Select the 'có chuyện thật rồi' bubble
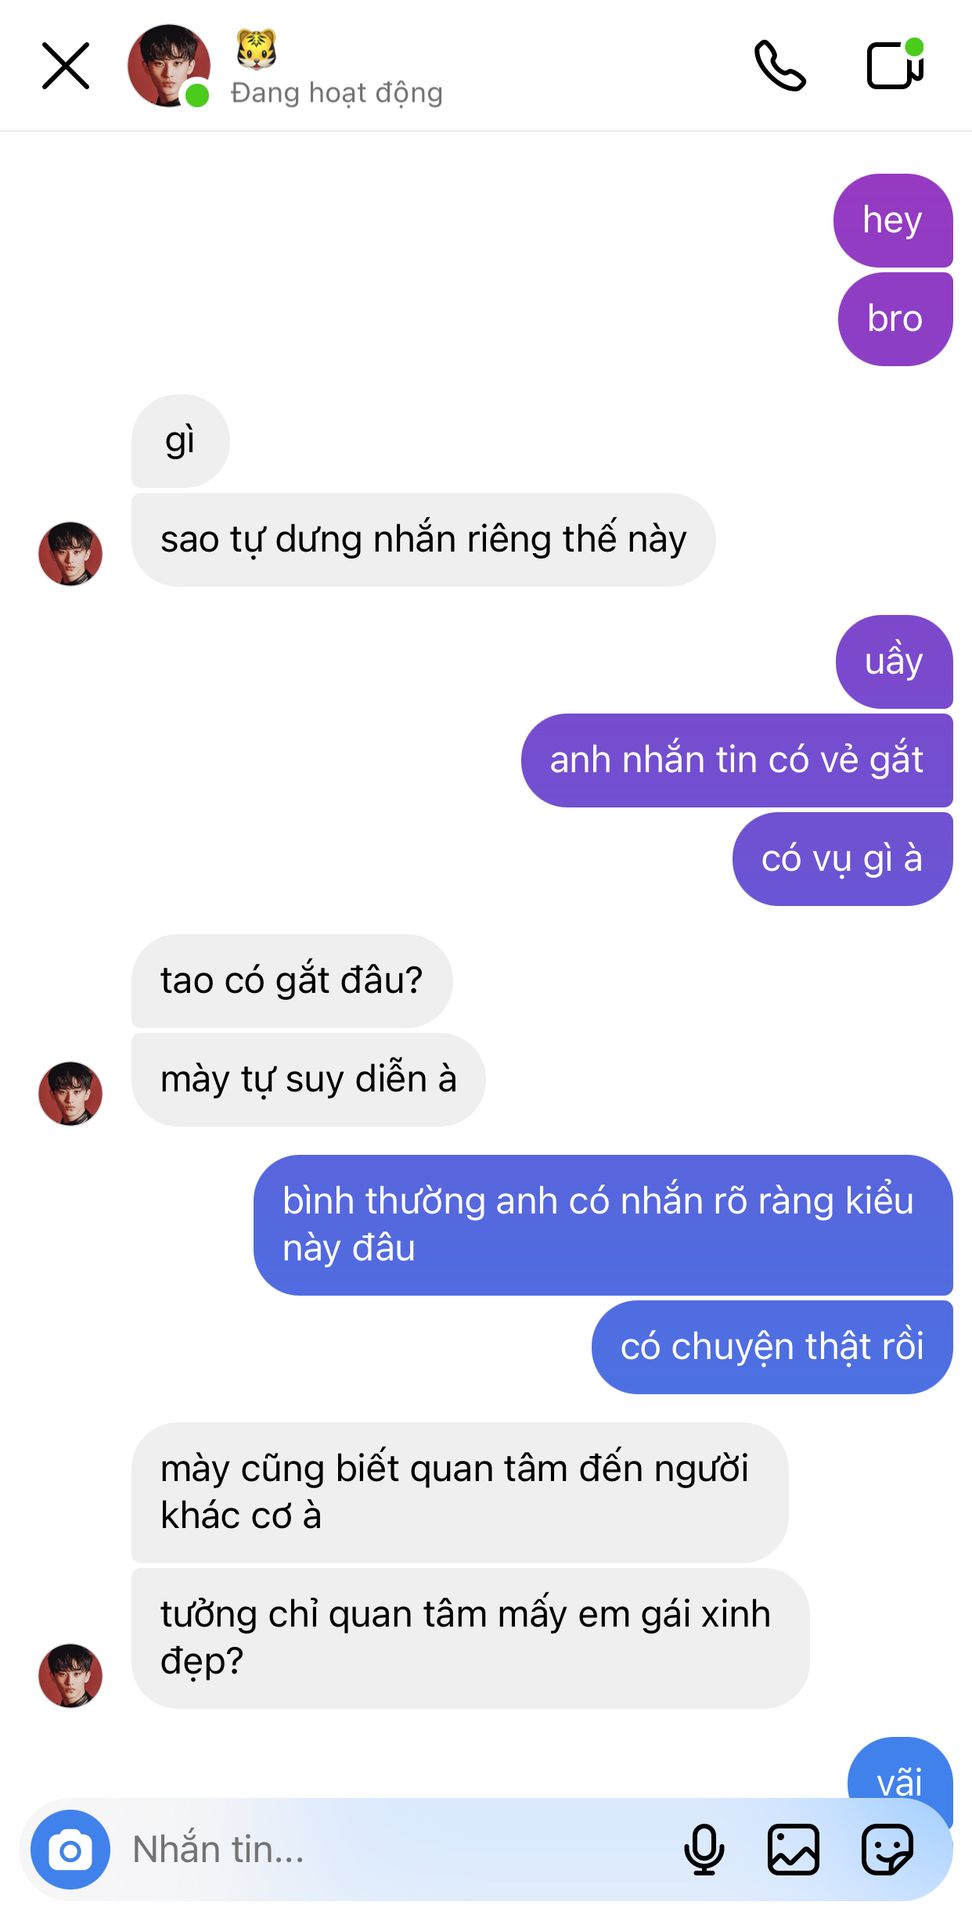Image resolution: width=972 pixels, height=1920 pixels. click(772, 1347)
